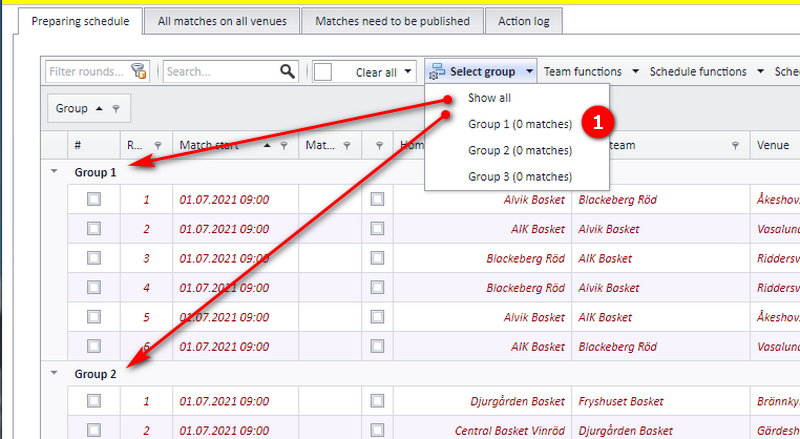Click Group 1 round 3 date 01.07.2021 09:00
The width and height of the screenshot is (800, 439).
(x=224, y=259)
